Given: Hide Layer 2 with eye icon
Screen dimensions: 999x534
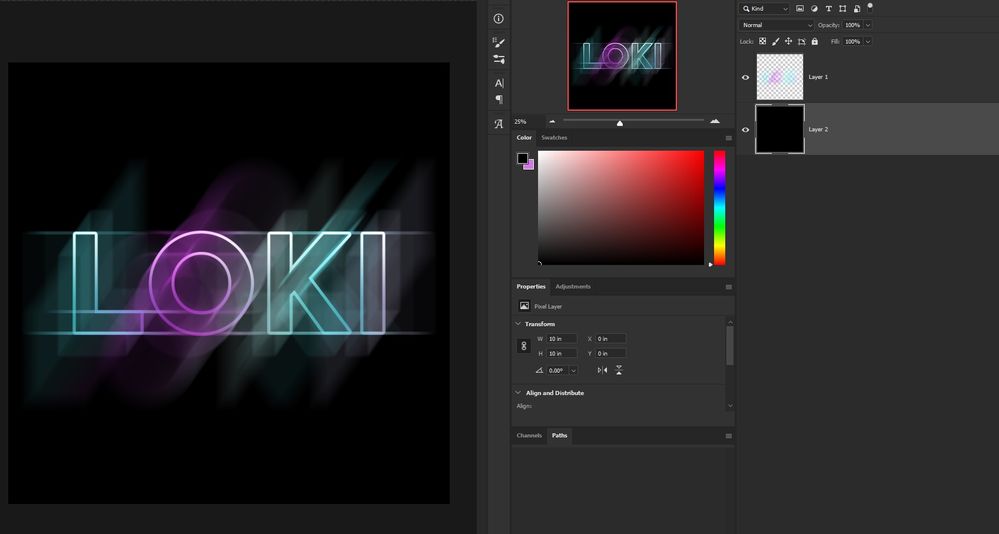Looking at the screenshot, I should coord(745,129).
